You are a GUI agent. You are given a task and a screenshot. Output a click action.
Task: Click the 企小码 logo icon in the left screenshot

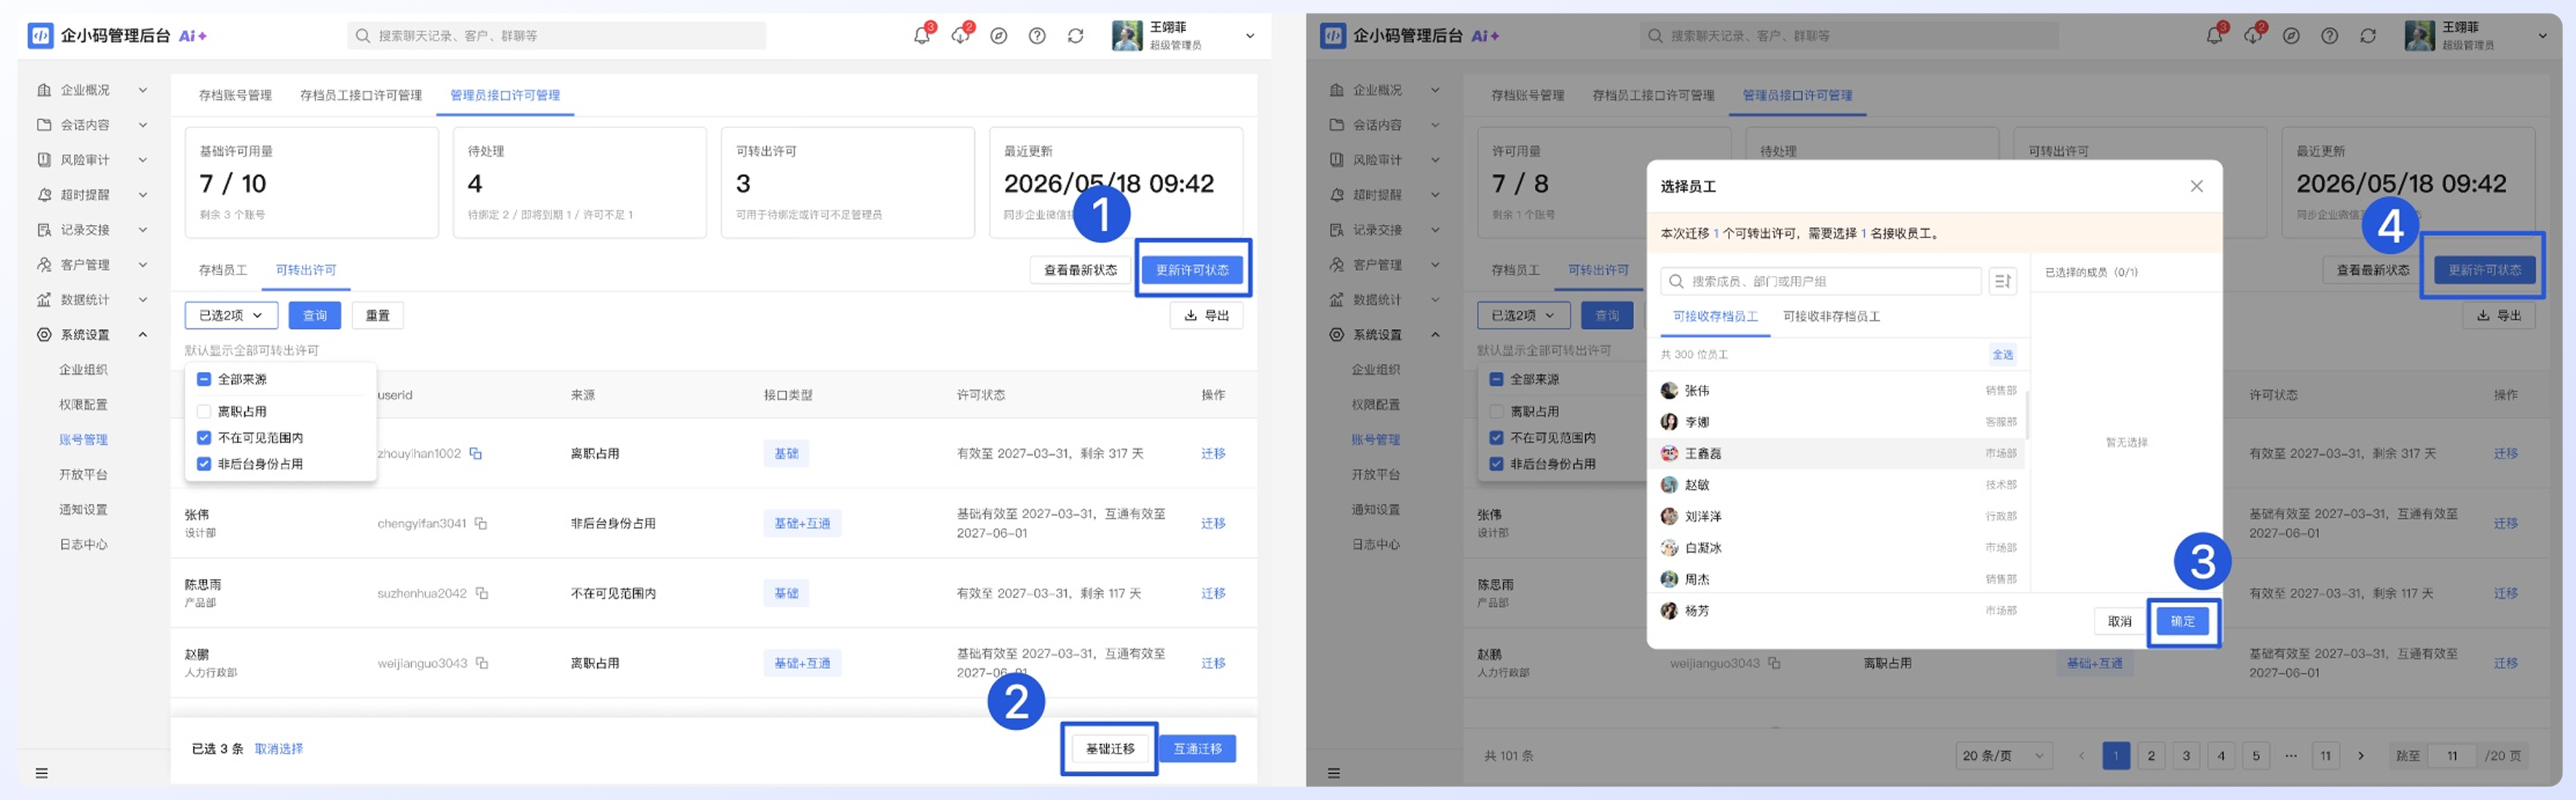pos(40,36)
